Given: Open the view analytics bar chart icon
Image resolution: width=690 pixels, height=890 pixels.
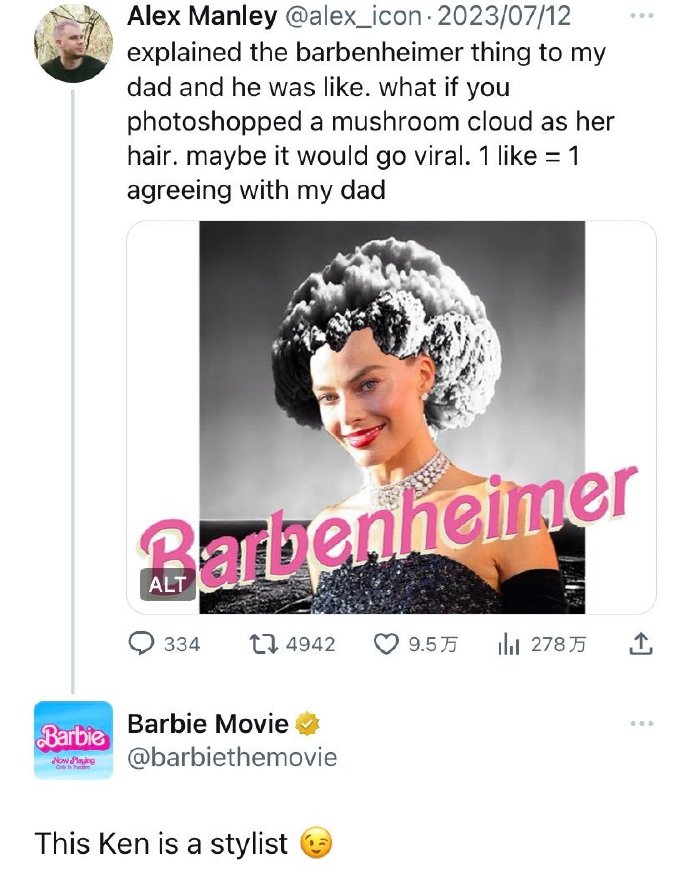Looking at the screenshot, I should 510,644.
